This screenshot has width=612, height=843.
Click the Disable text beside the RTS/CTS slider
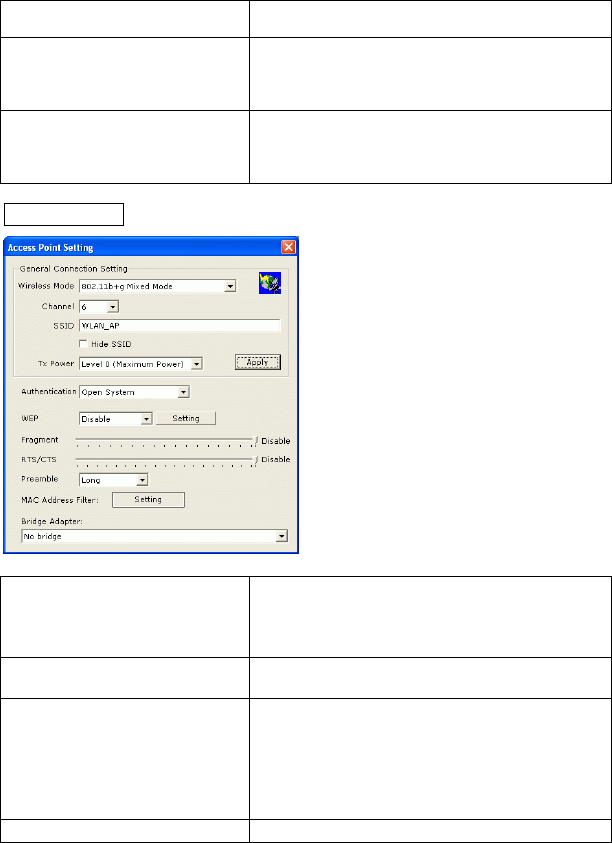[x=276, y=459]
